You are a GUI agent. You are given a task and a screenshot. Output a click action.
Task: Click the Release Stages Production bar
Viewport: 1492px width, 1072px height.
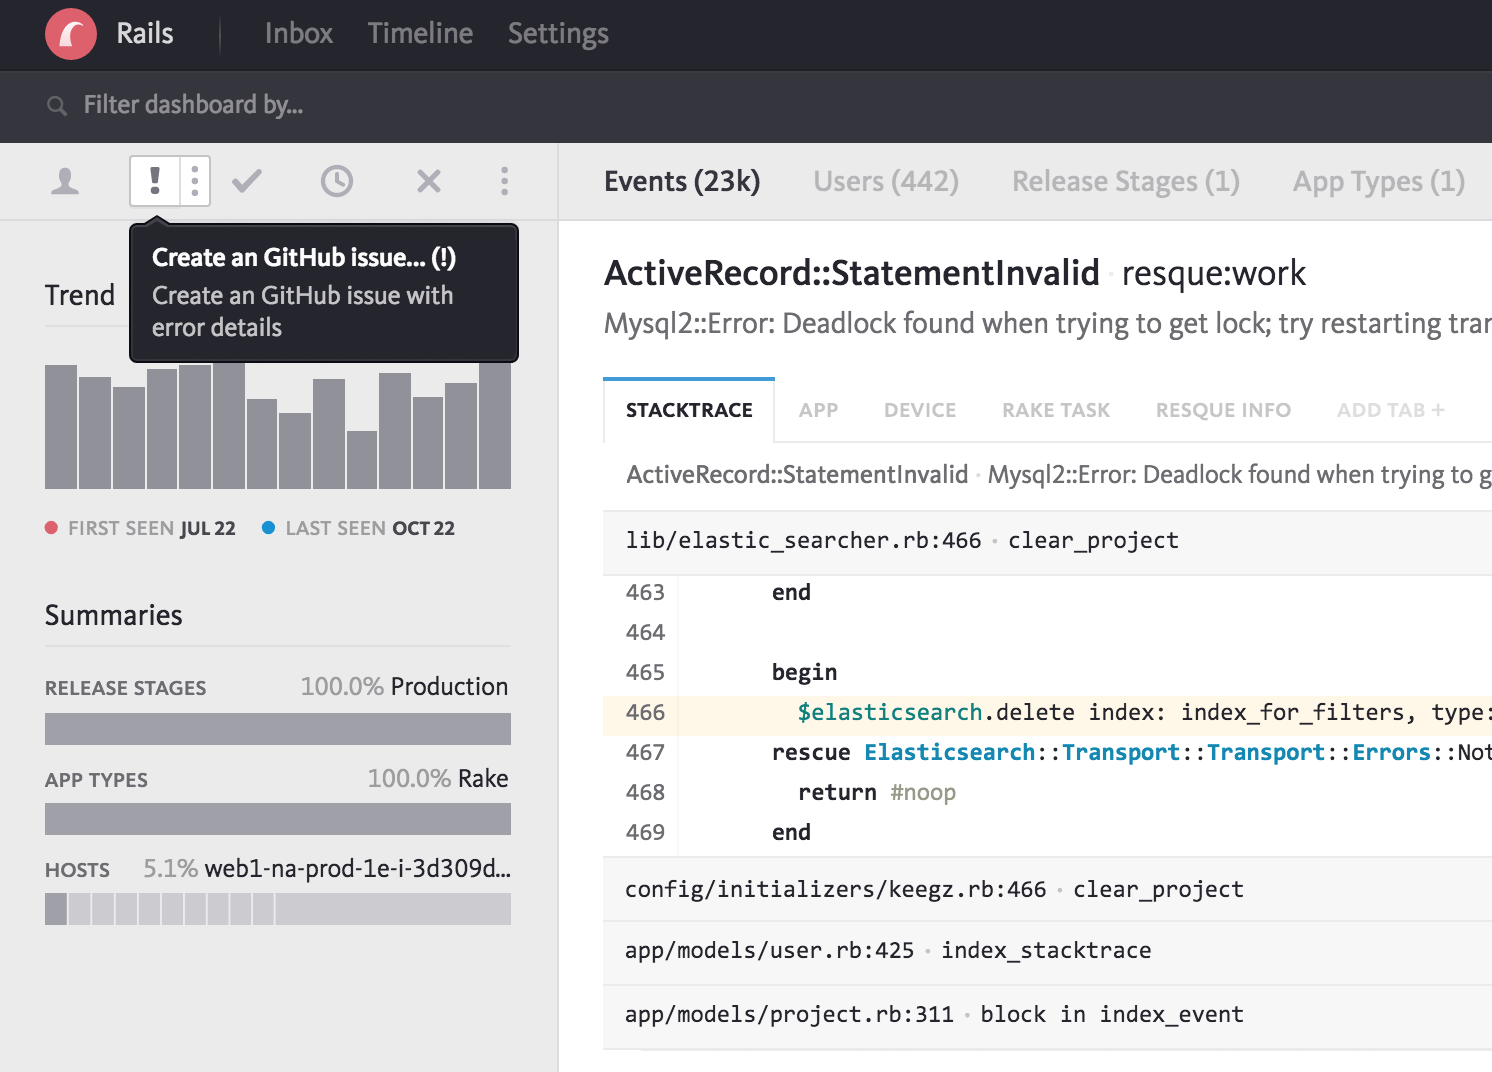tap(278, 729)
